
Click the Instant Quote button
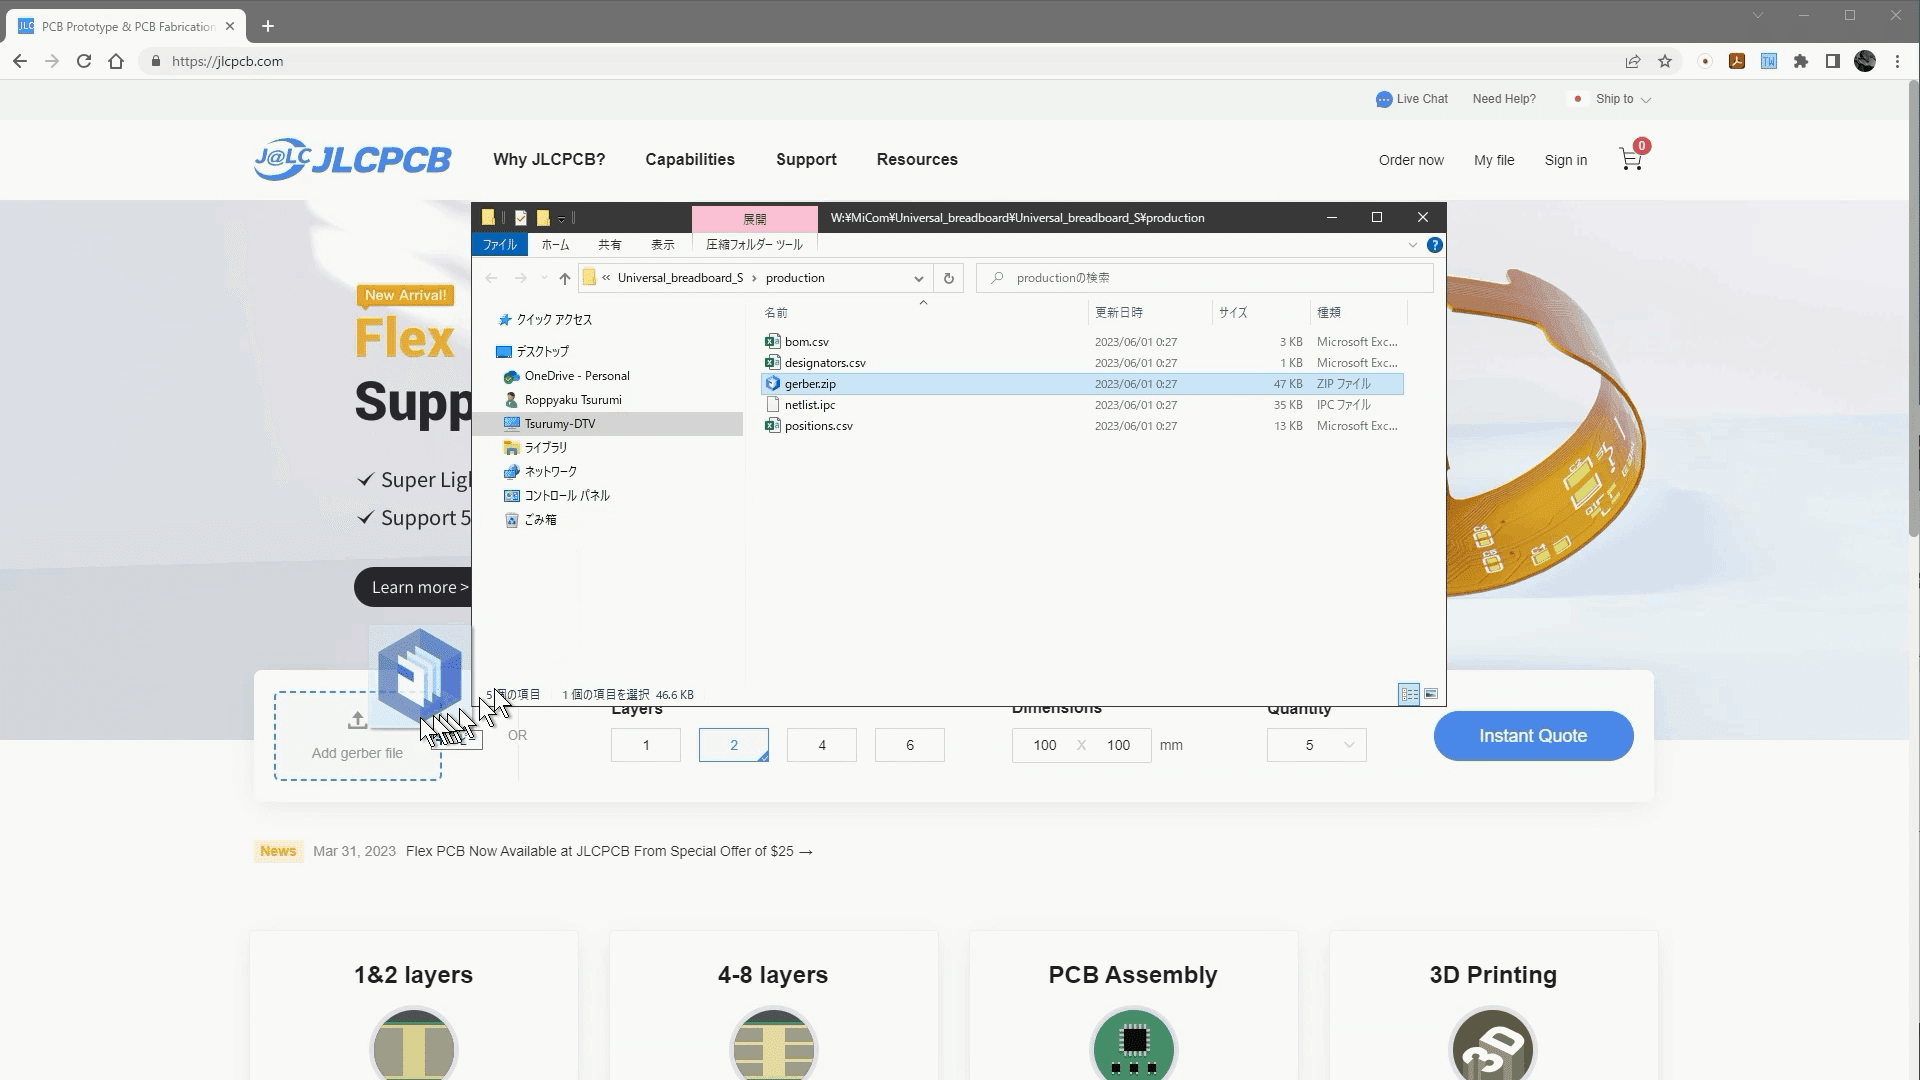click(x=1533, y=736)
